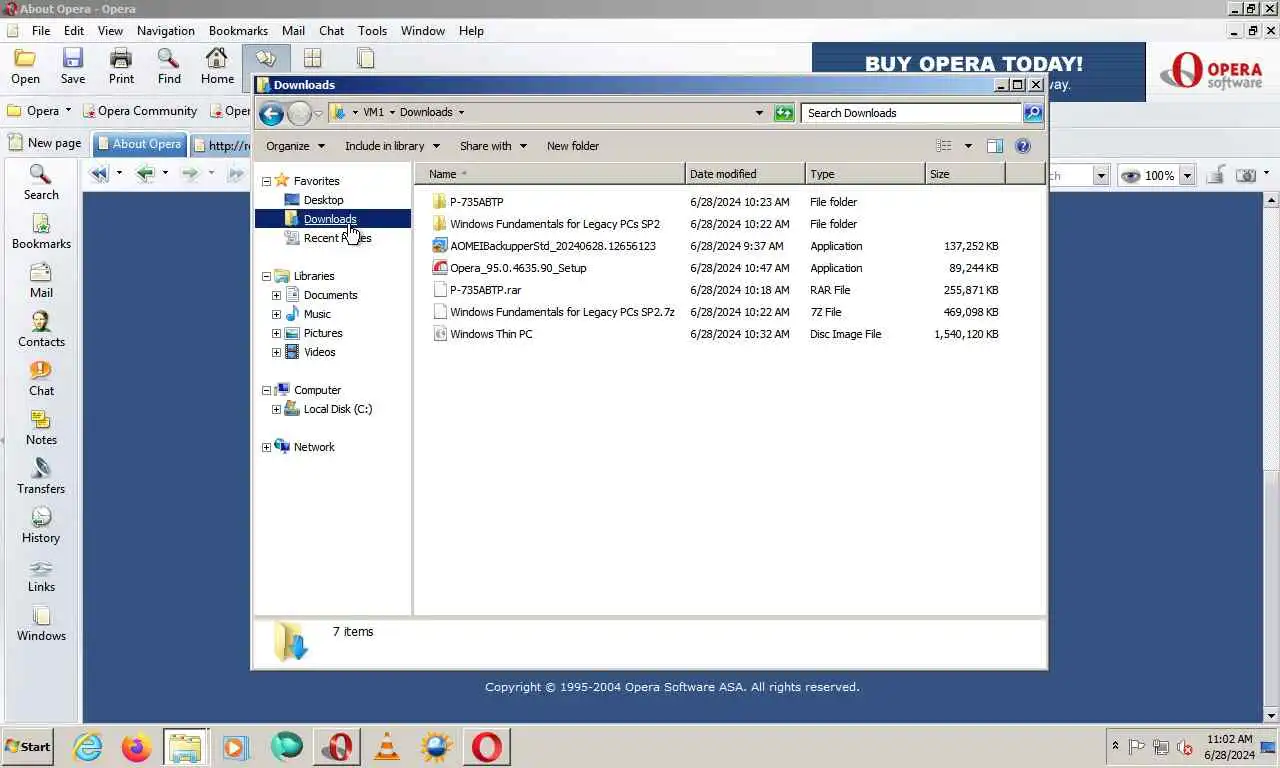Open Firefox from the taskbar
The image size is (1280, 768).
[x=136, y=747]
